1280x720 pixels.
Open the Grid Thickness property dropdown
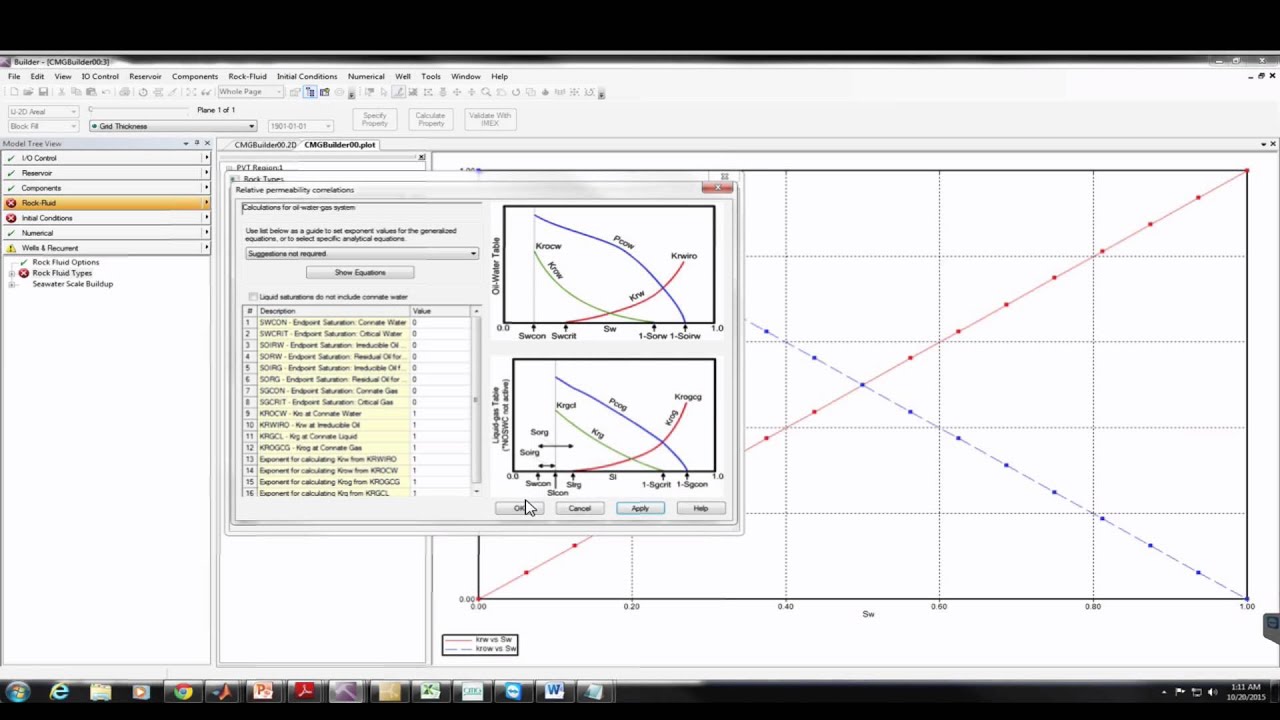point(173,126)
